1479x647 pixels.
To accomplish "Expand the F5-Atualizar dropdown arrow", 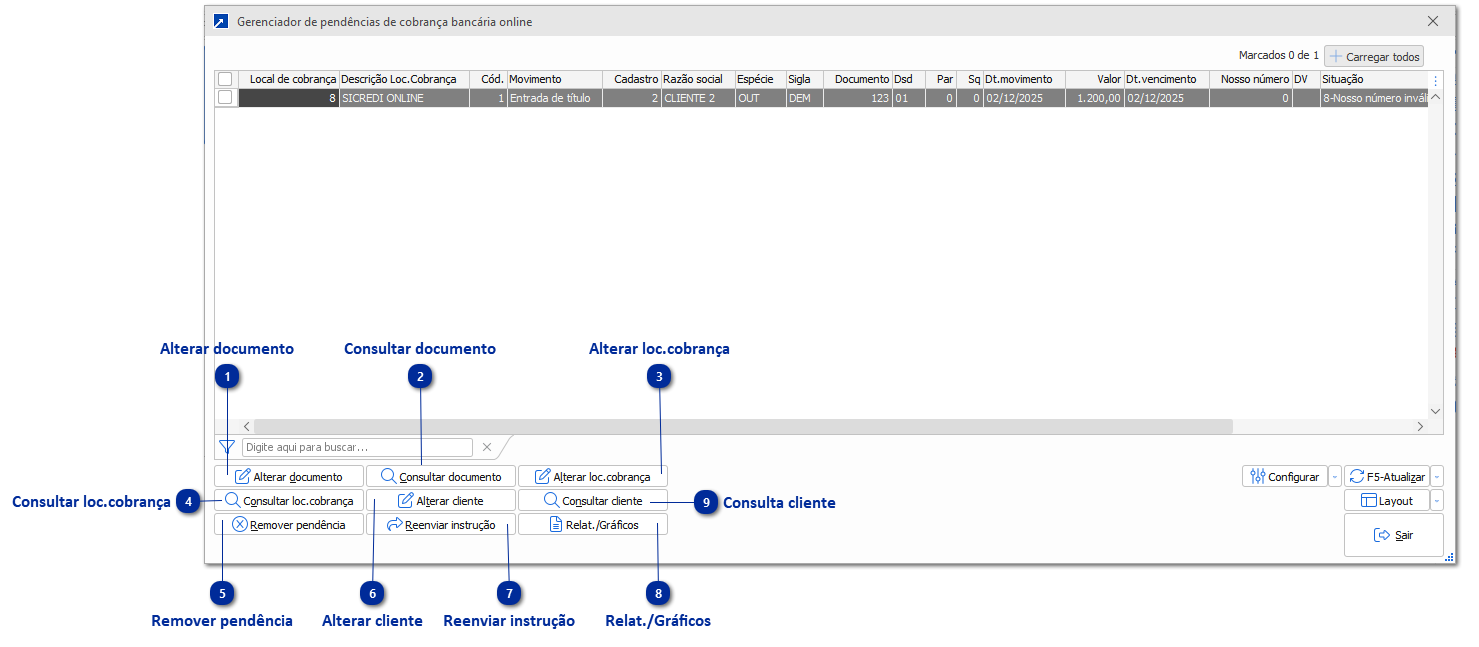I will (1437, 476).
